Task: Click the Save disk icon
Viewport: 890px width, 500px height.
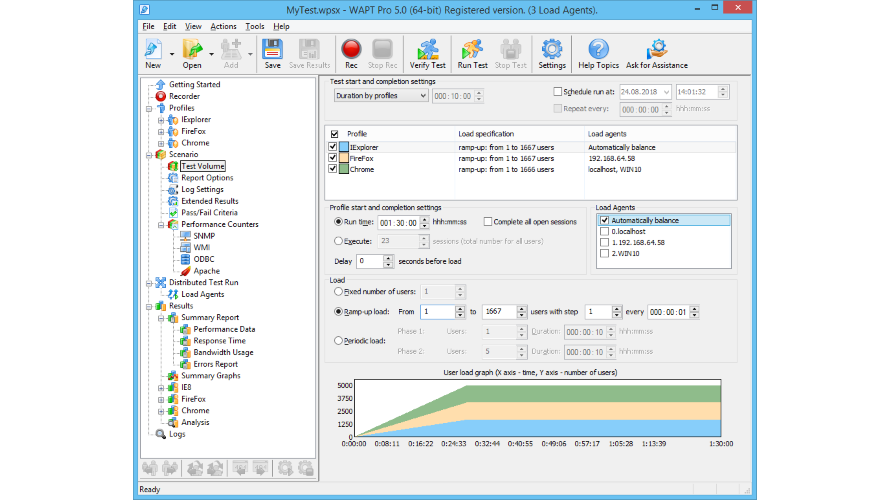Action: 272,50
